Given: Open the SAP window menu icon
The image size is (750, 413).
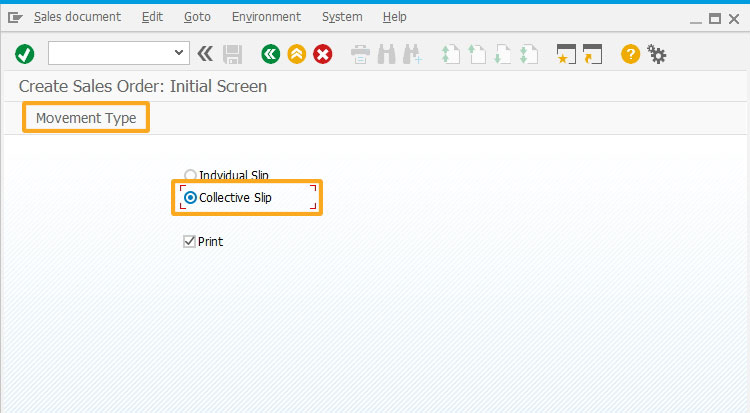Looking at the screenshot, I should (x=15, y=18).
